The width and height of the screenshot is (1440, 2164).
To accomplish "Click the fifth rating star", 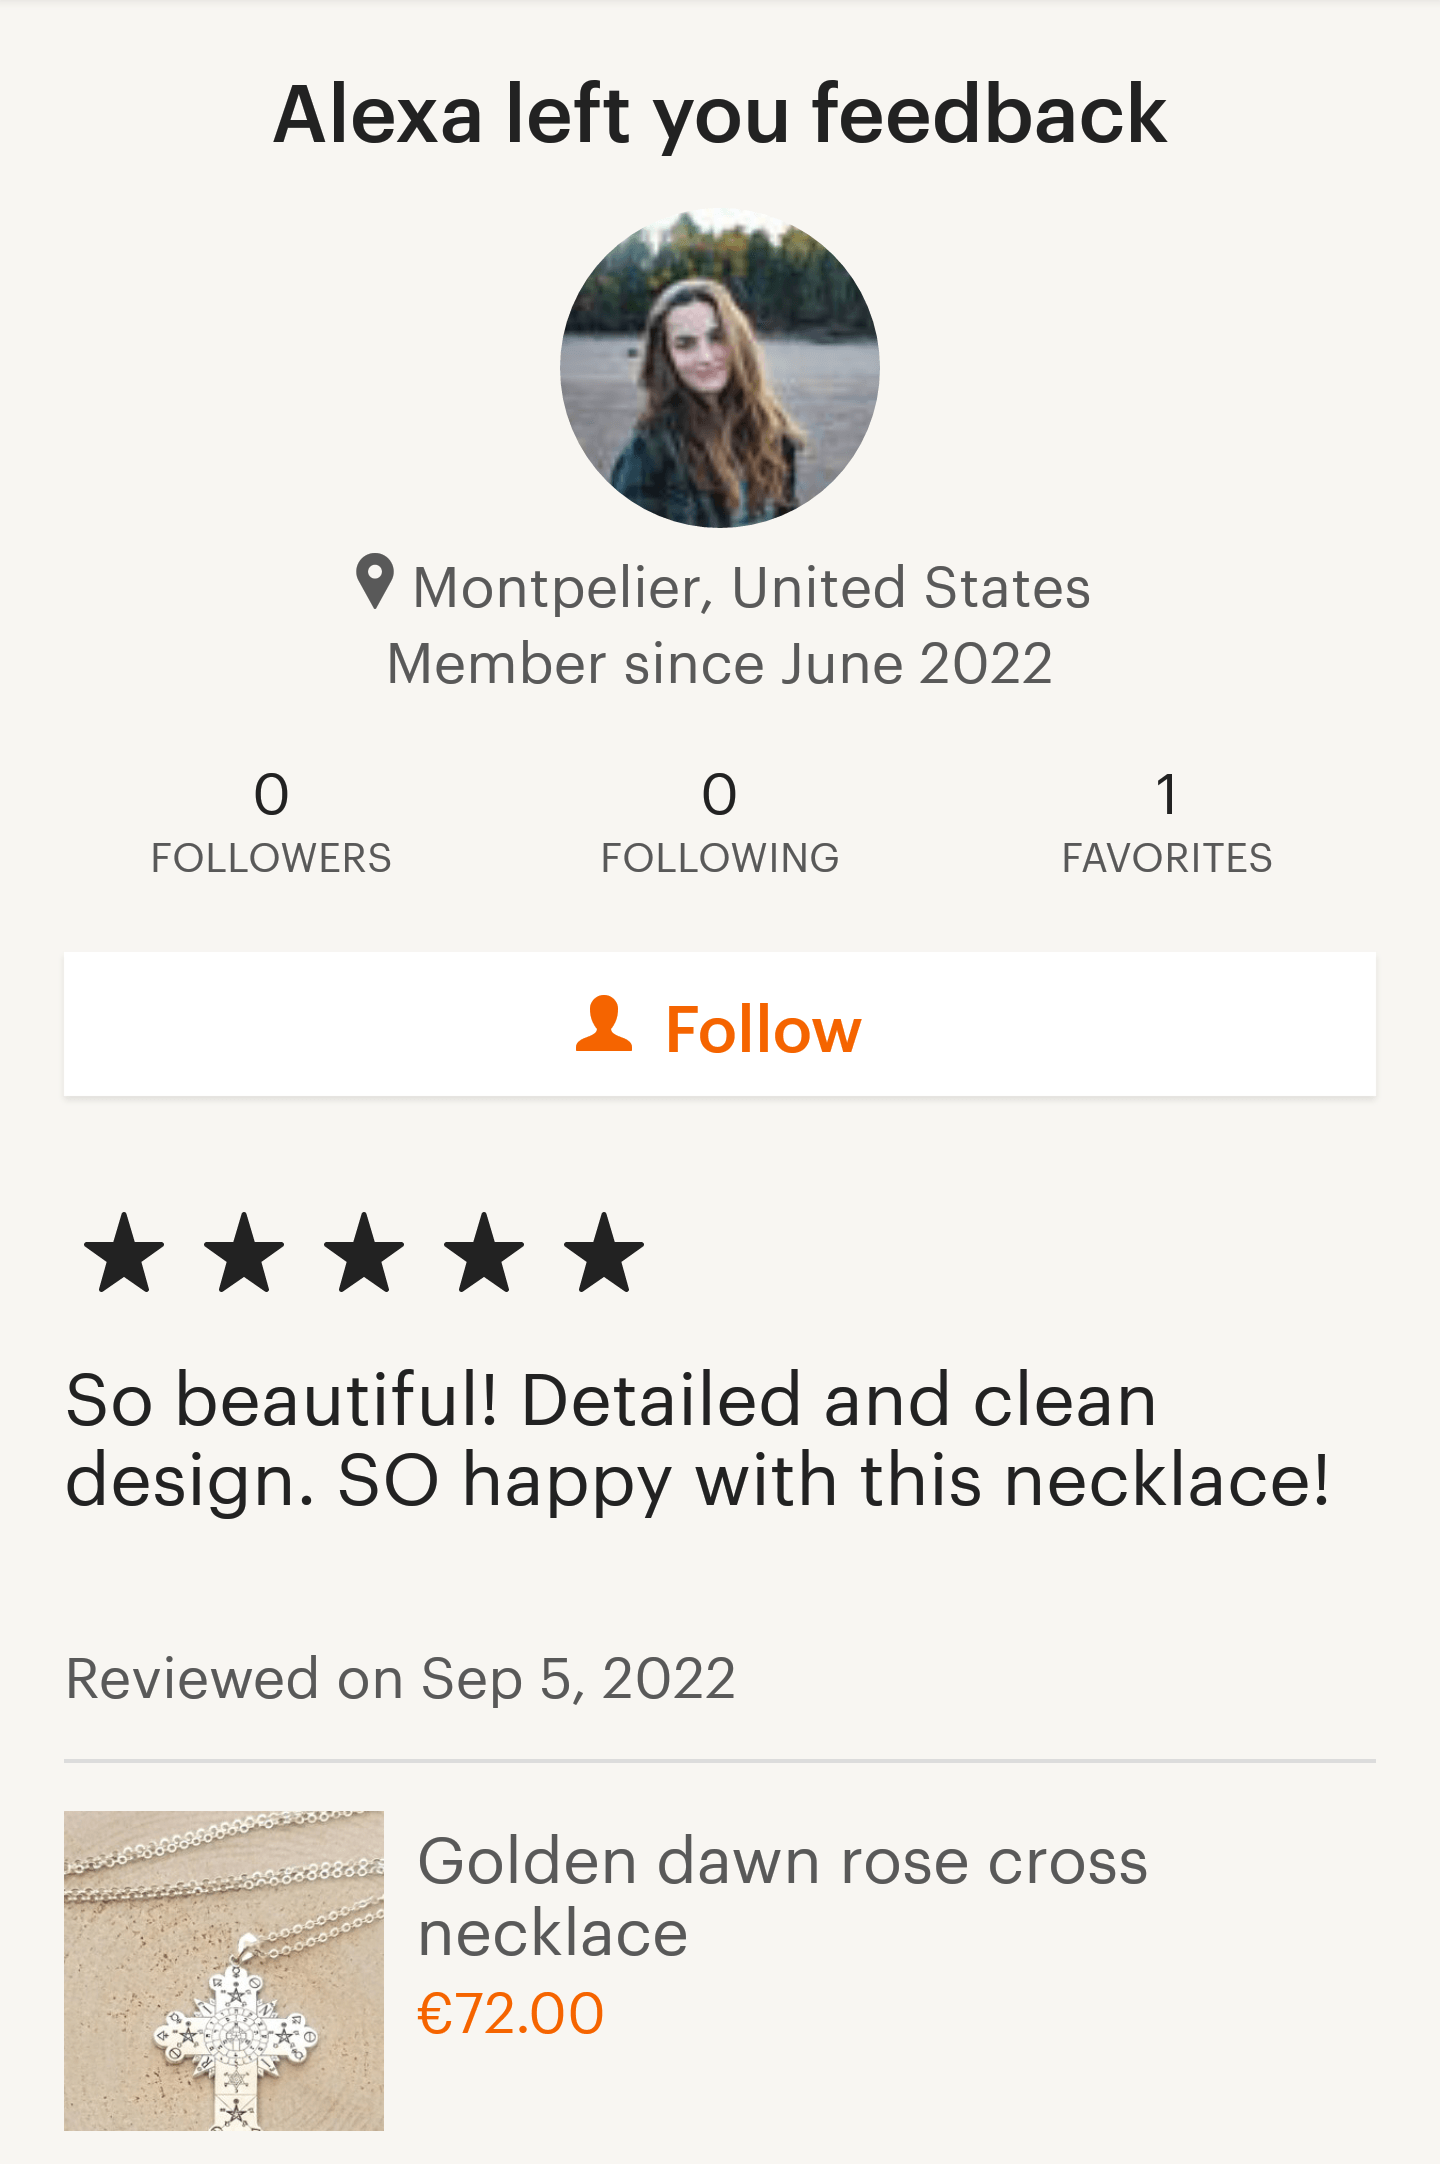I will click(604, 1252).
